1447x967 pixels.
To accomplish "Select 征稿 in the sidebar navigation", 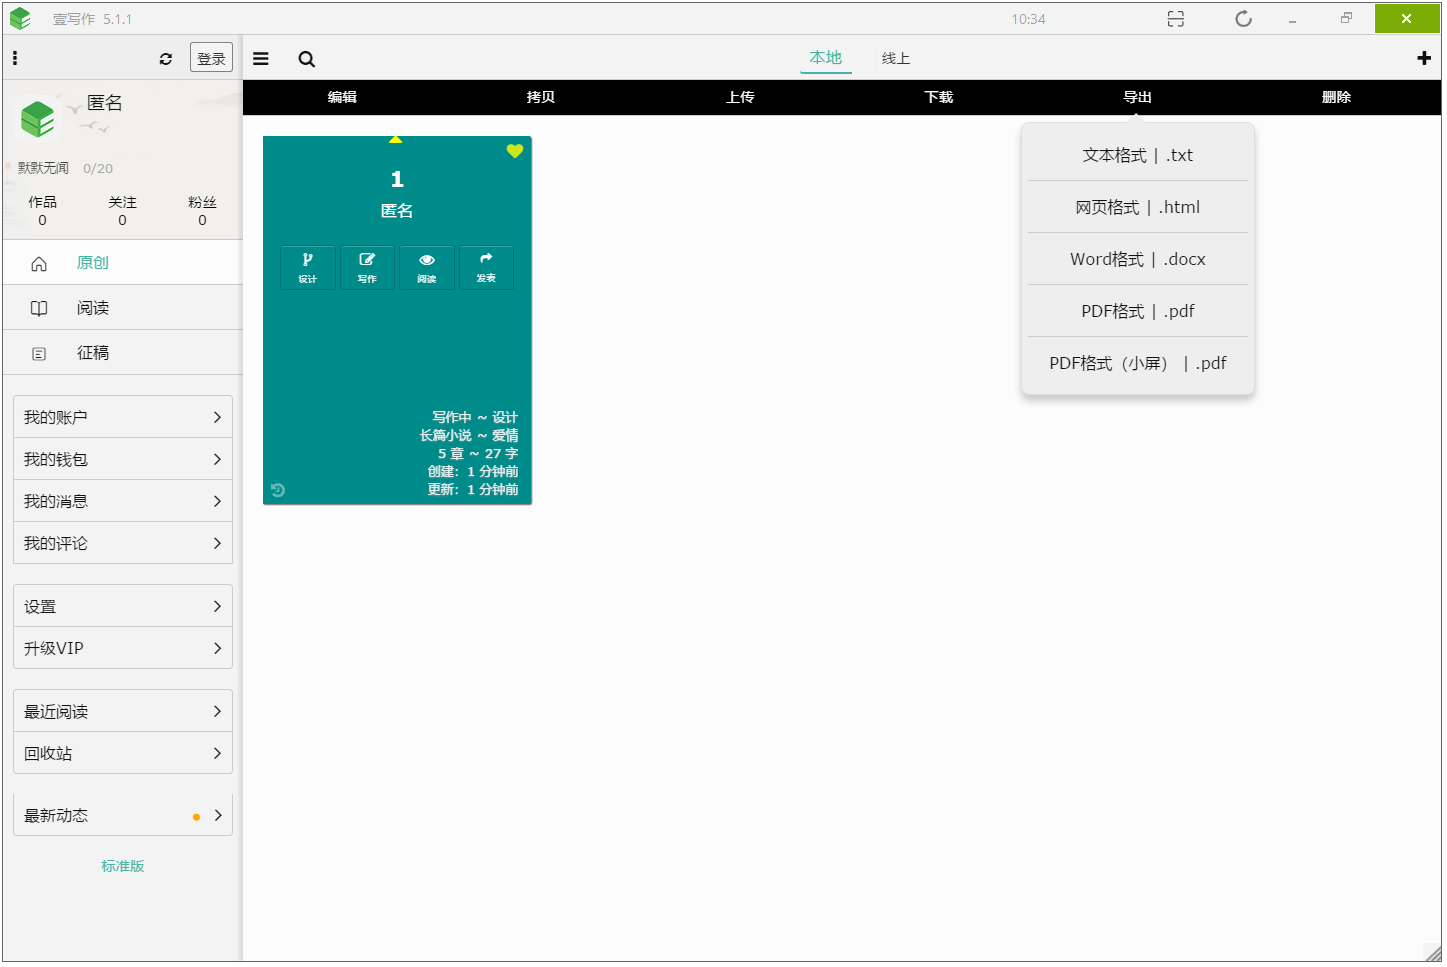I will [122, 353].
